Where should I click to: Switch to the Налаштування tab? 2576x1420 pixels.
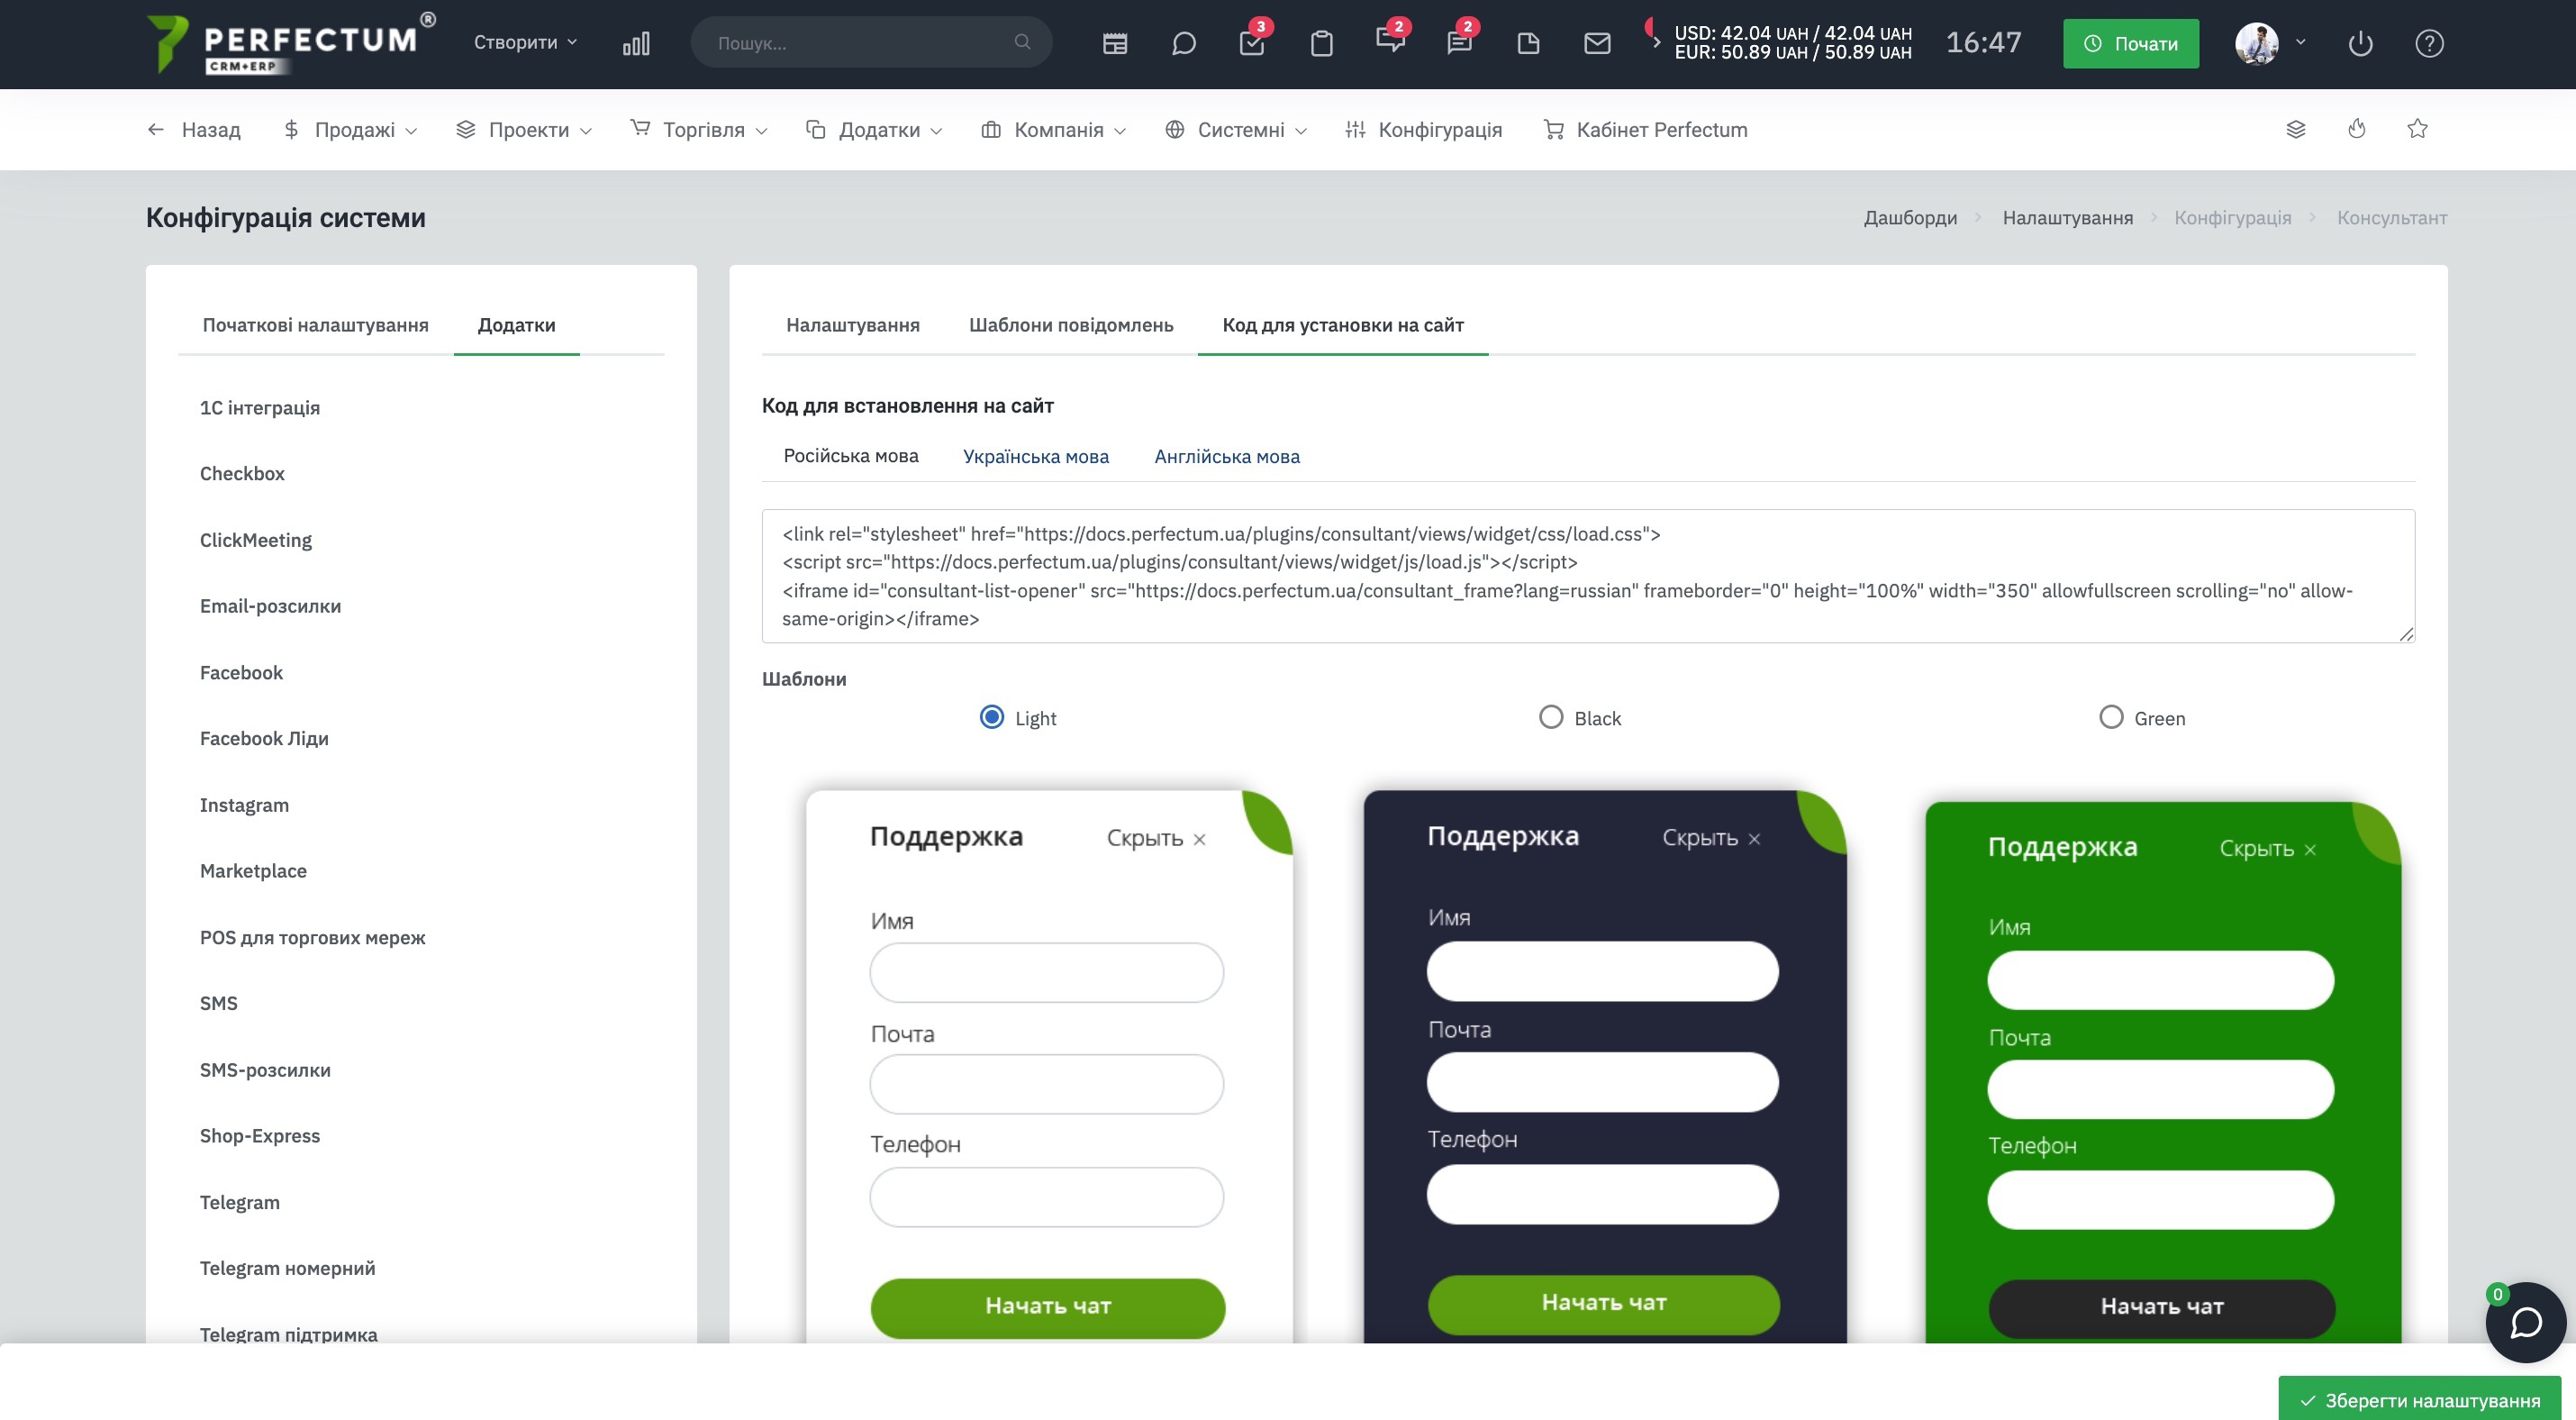853,325
